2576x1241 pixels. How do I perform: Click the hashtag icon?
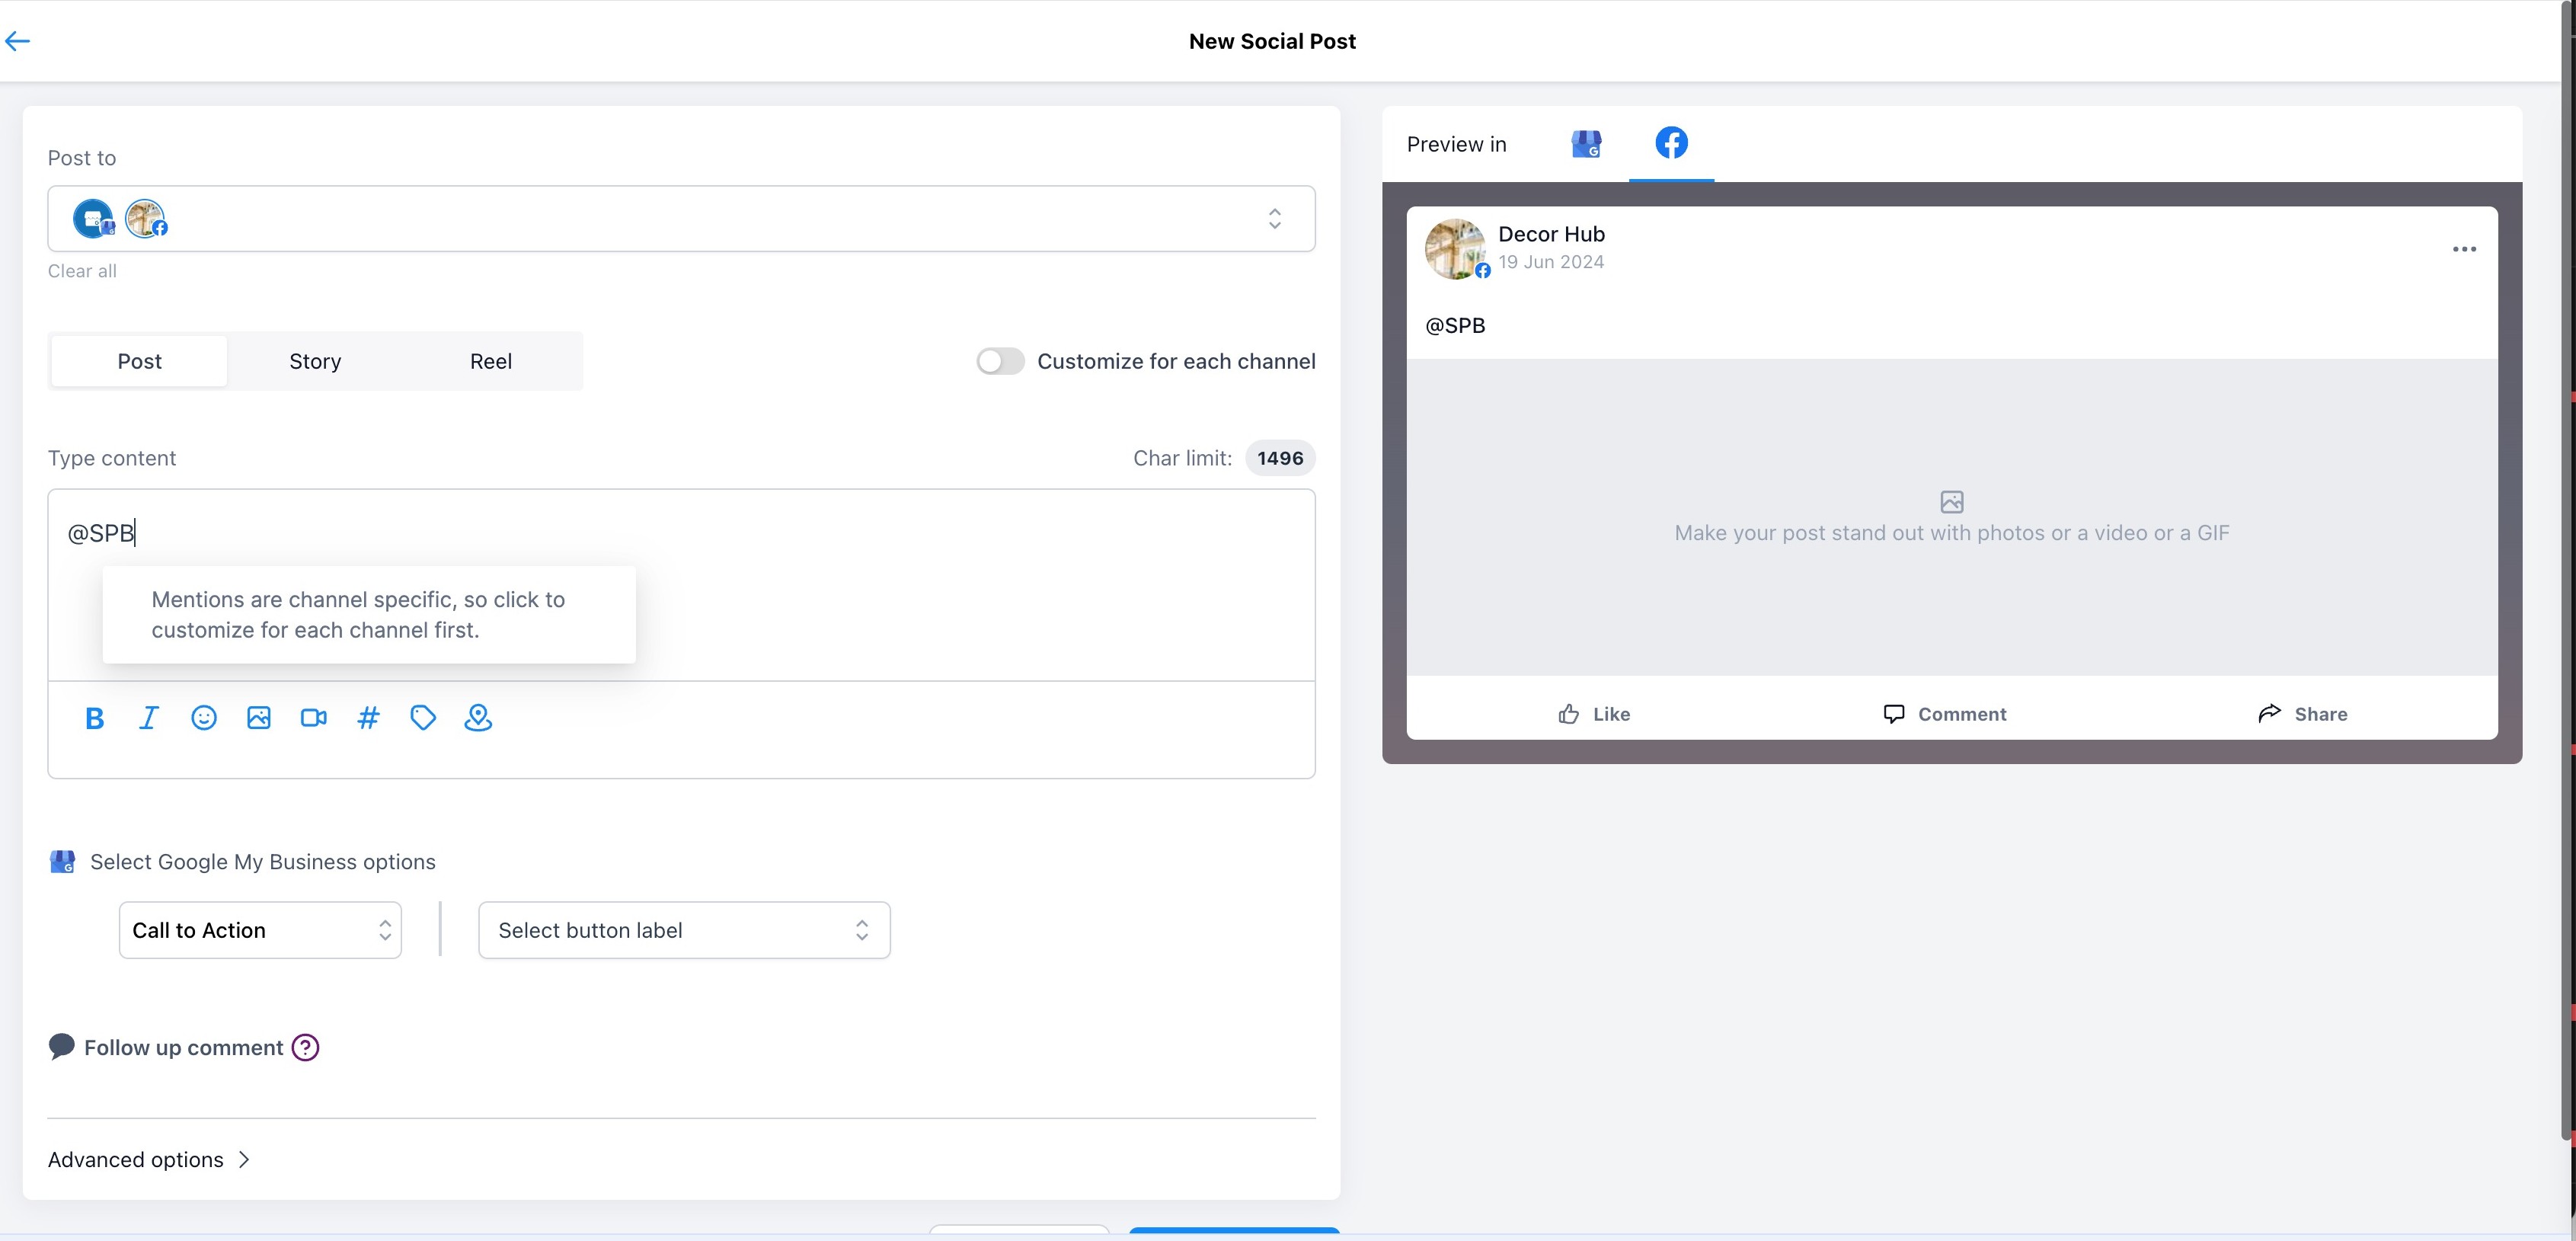tap(368, 718)
